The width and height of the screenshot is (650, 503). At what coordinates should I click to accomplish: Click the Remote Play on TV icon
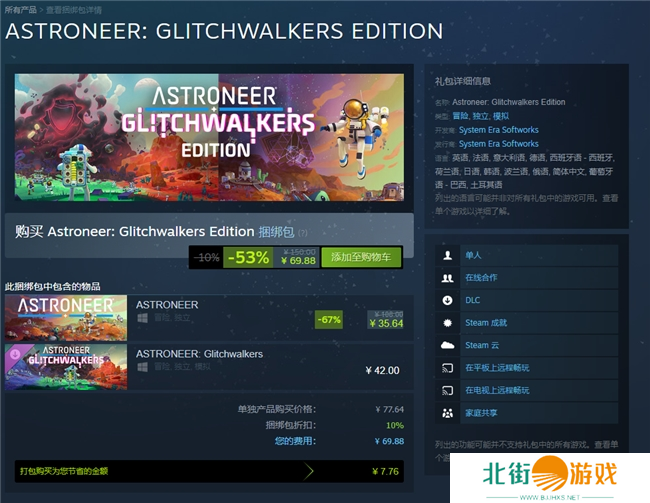coord(447,390)
